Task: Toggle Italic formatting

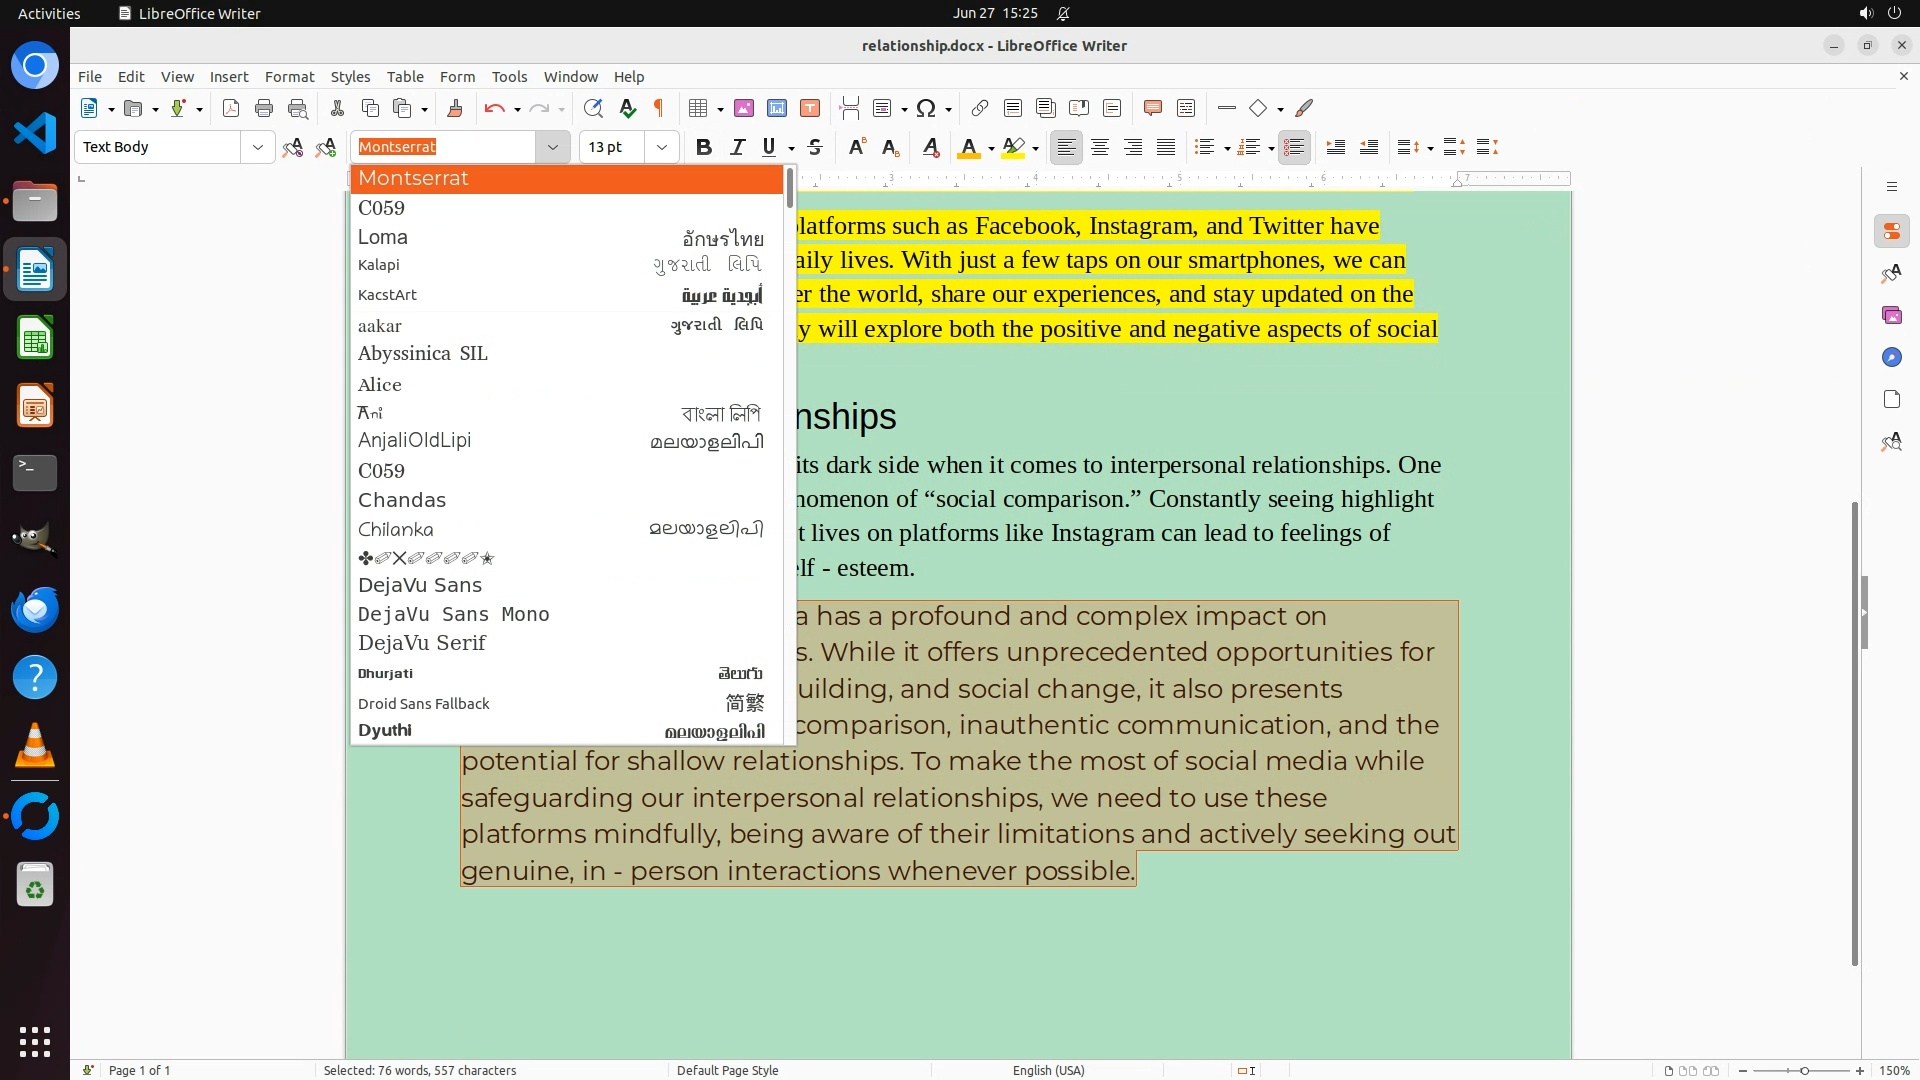Action: coord(738,147)
